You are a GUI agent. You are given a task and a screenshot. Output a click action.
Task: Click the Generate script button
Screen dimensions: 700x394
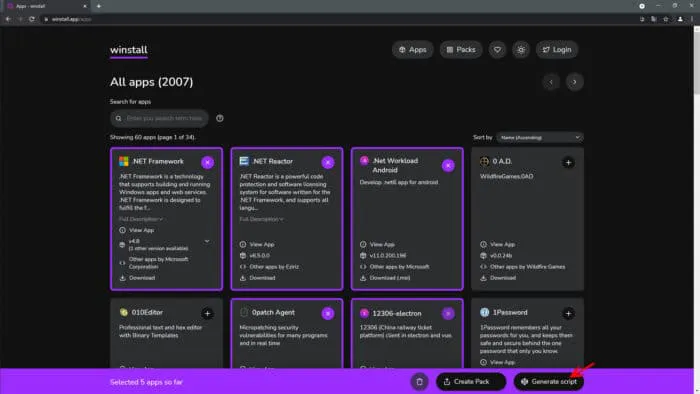(x=549, y=382)
